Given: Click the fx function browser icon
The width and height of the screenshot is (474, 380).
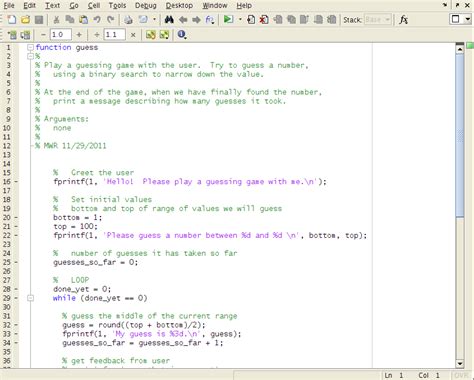Looking at the screenshot, I should [404, 20].
